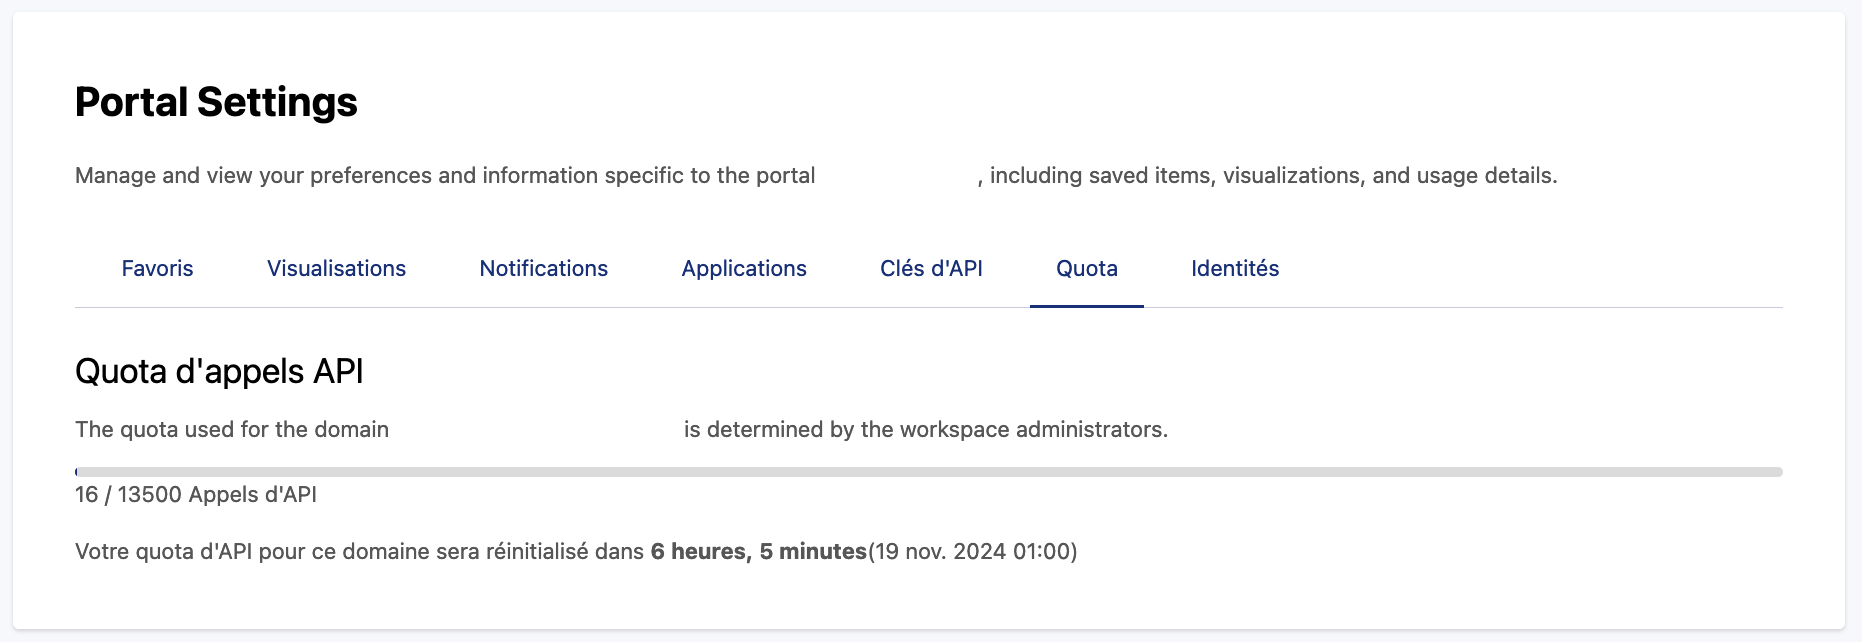Open the Clés d'API tab

931,268
